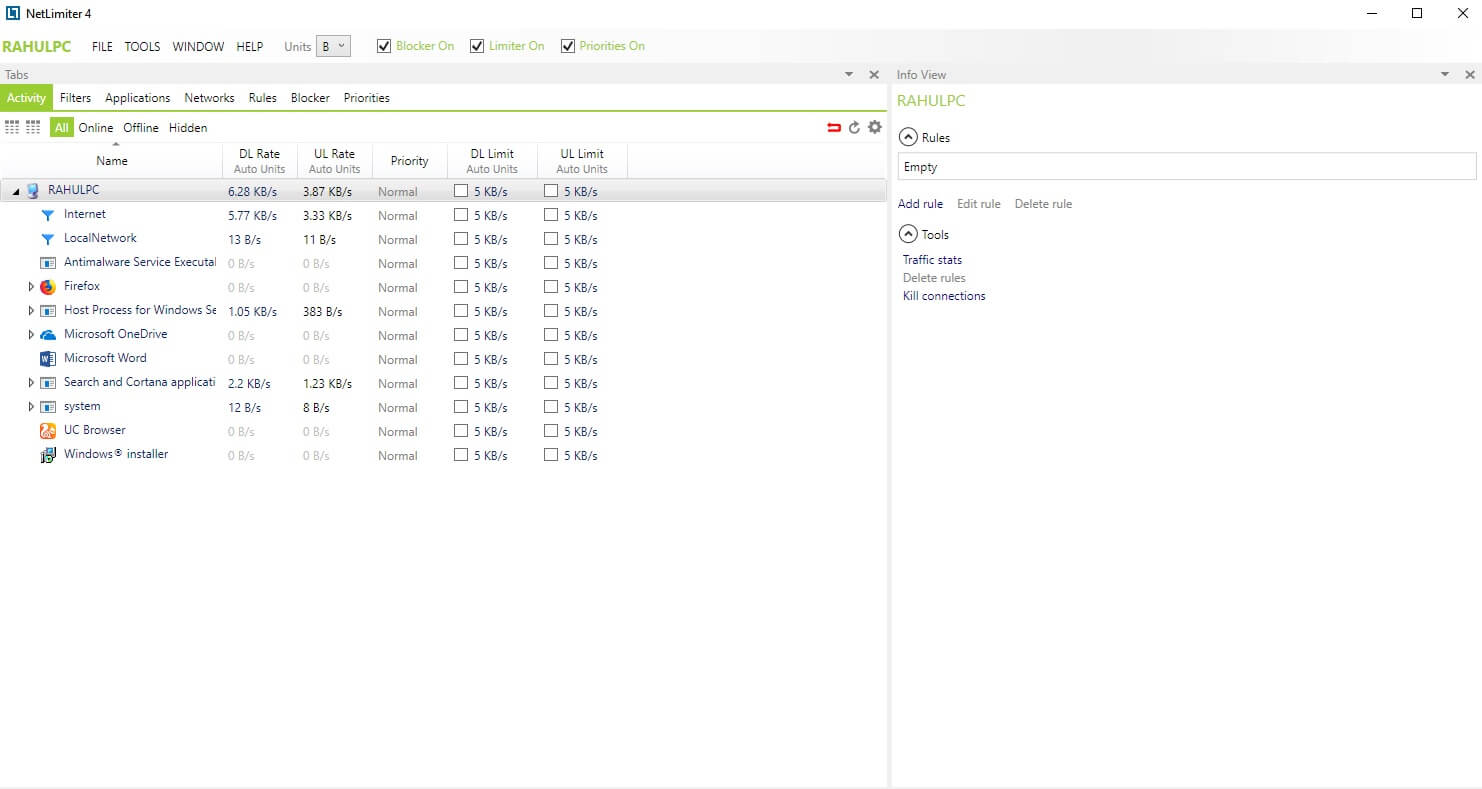Click the Windows installer icon
1482x789 pixels.
(47, 455)
